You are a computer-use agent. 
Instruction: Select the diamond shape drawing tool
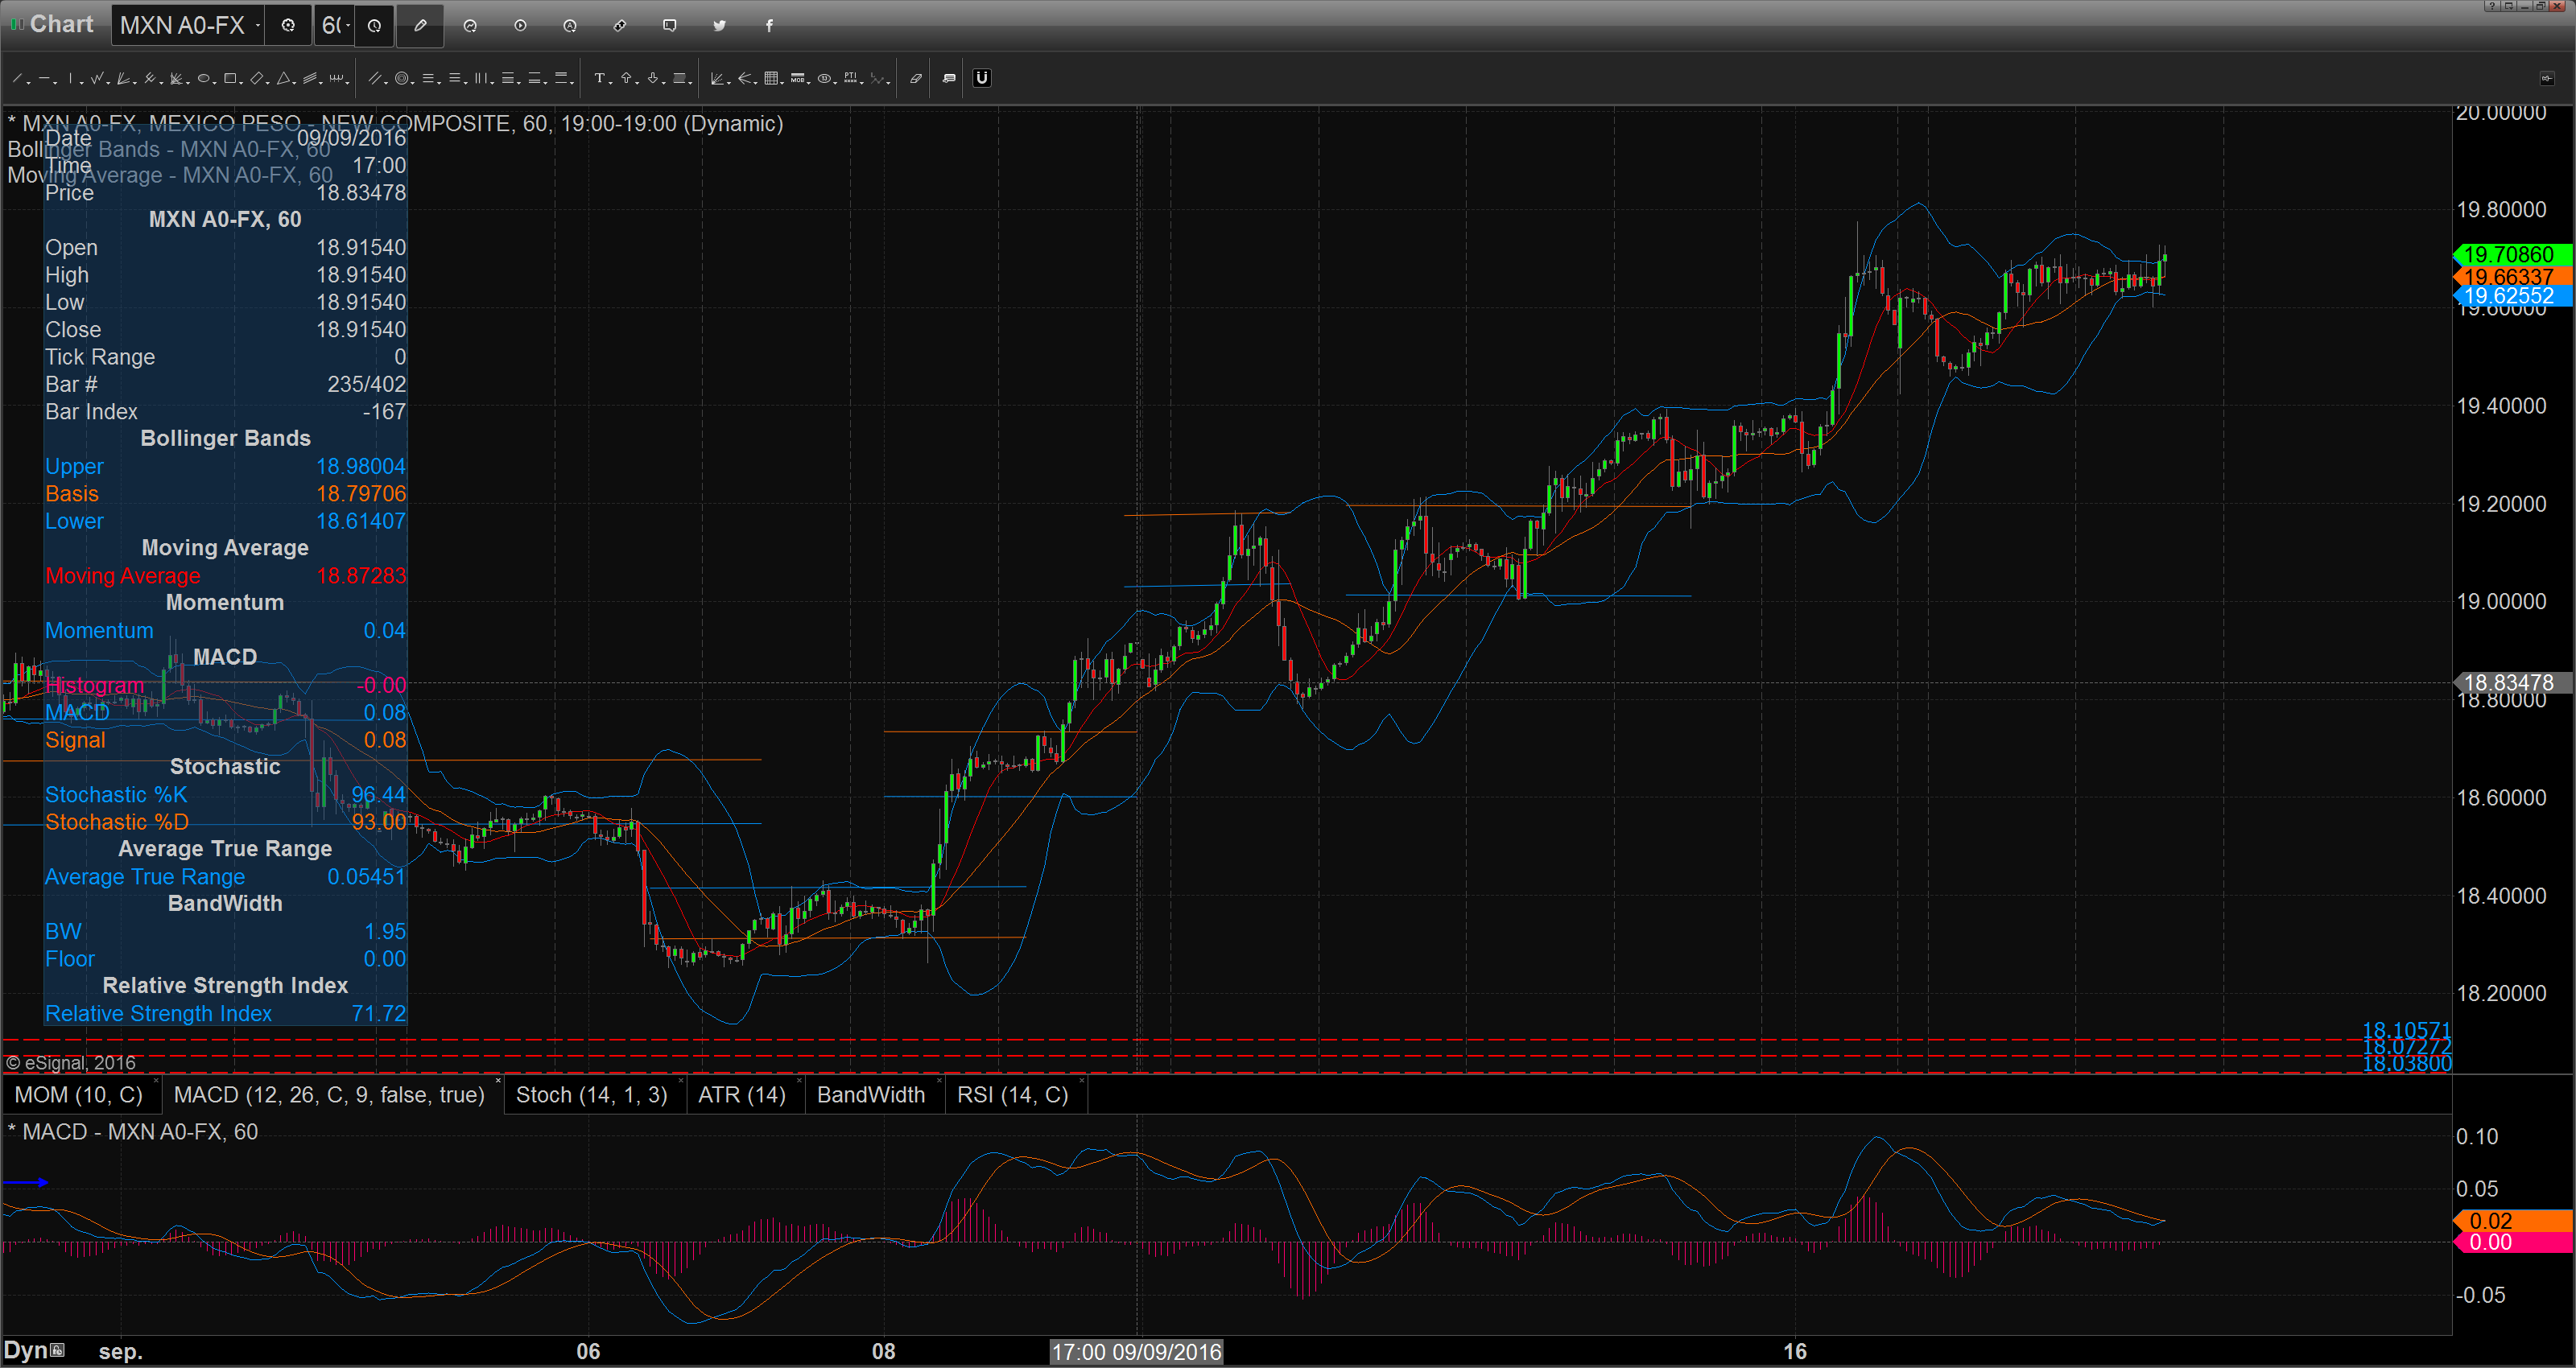[257, 78]
